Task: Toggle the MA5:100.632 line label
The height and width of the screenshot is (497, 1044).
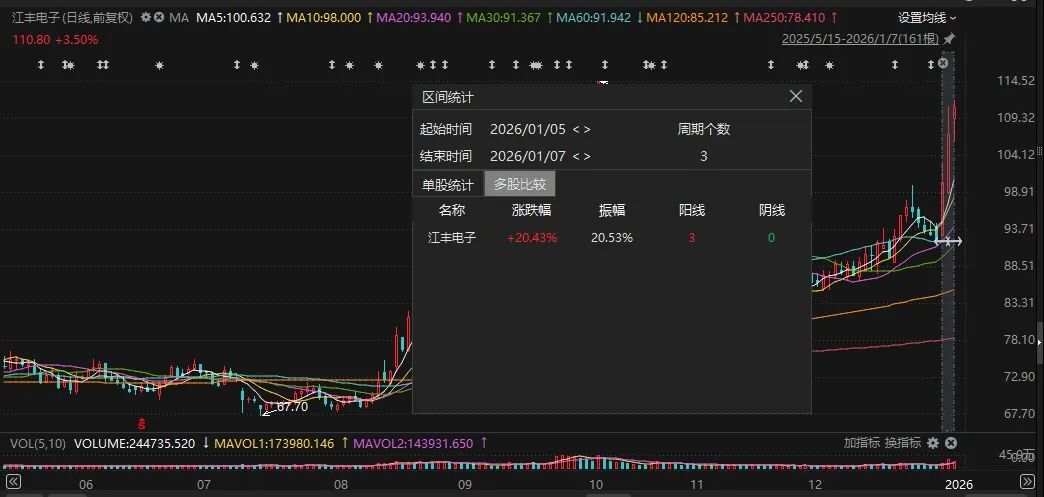Action: tap(234, 18)
